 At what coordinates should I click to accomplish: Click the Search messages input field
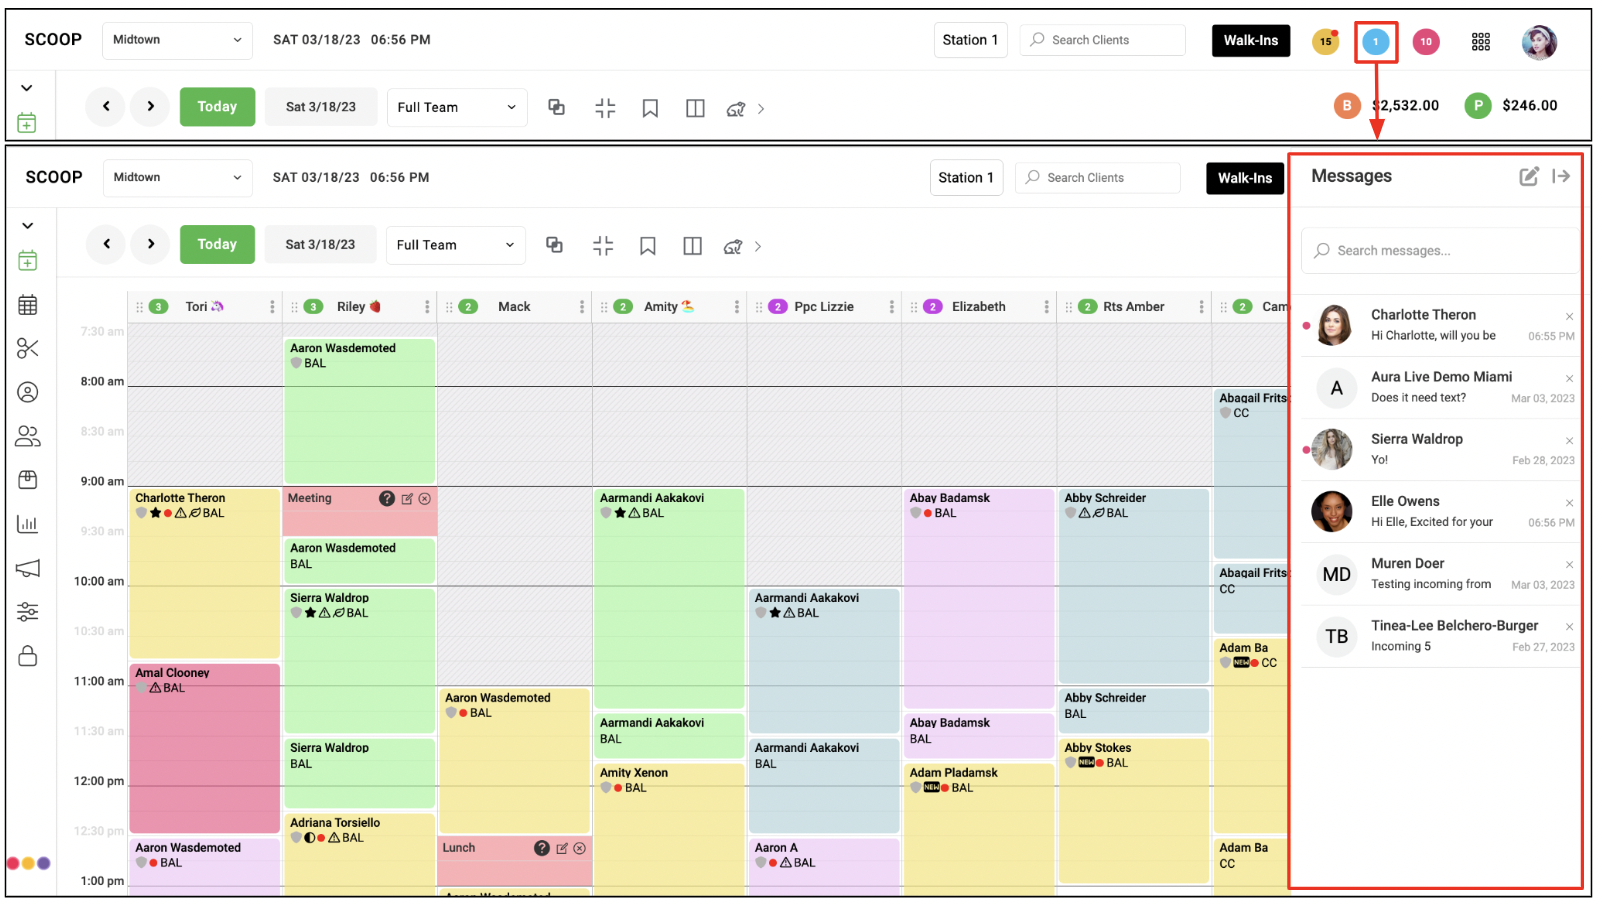tap(1441, 250)
